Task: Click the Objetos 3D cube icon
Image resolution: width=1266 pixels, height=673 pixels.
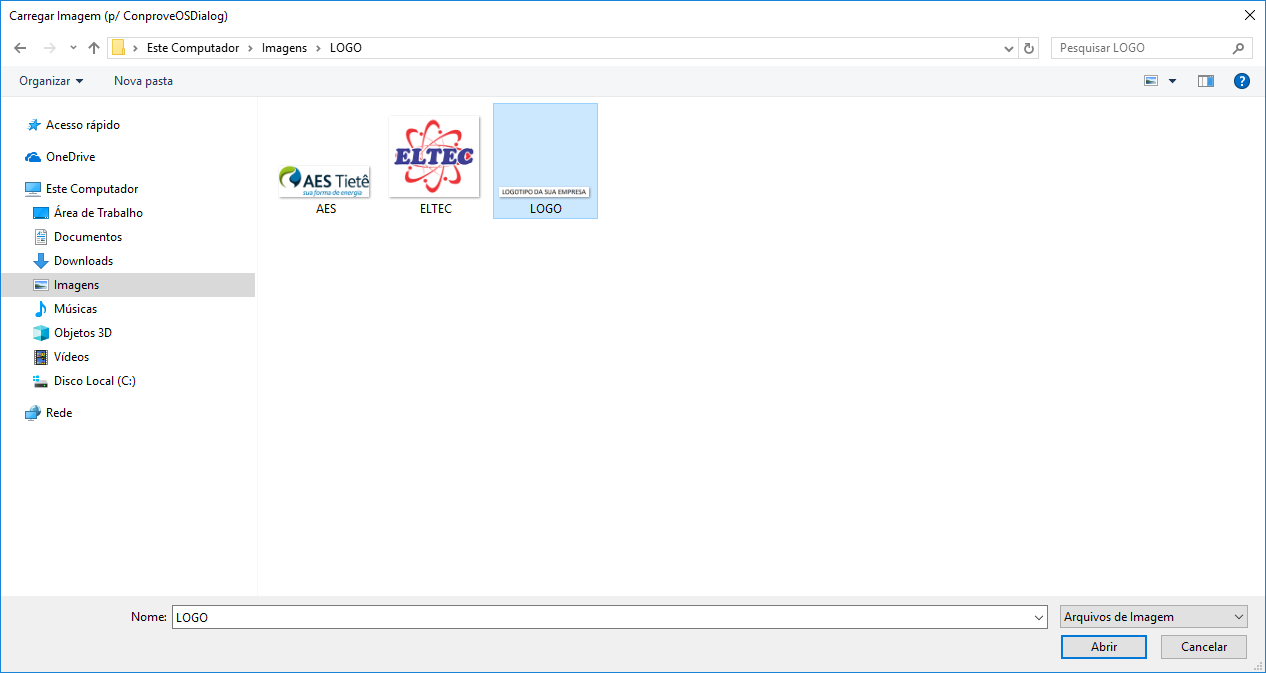Action: (x=41, y=333)
